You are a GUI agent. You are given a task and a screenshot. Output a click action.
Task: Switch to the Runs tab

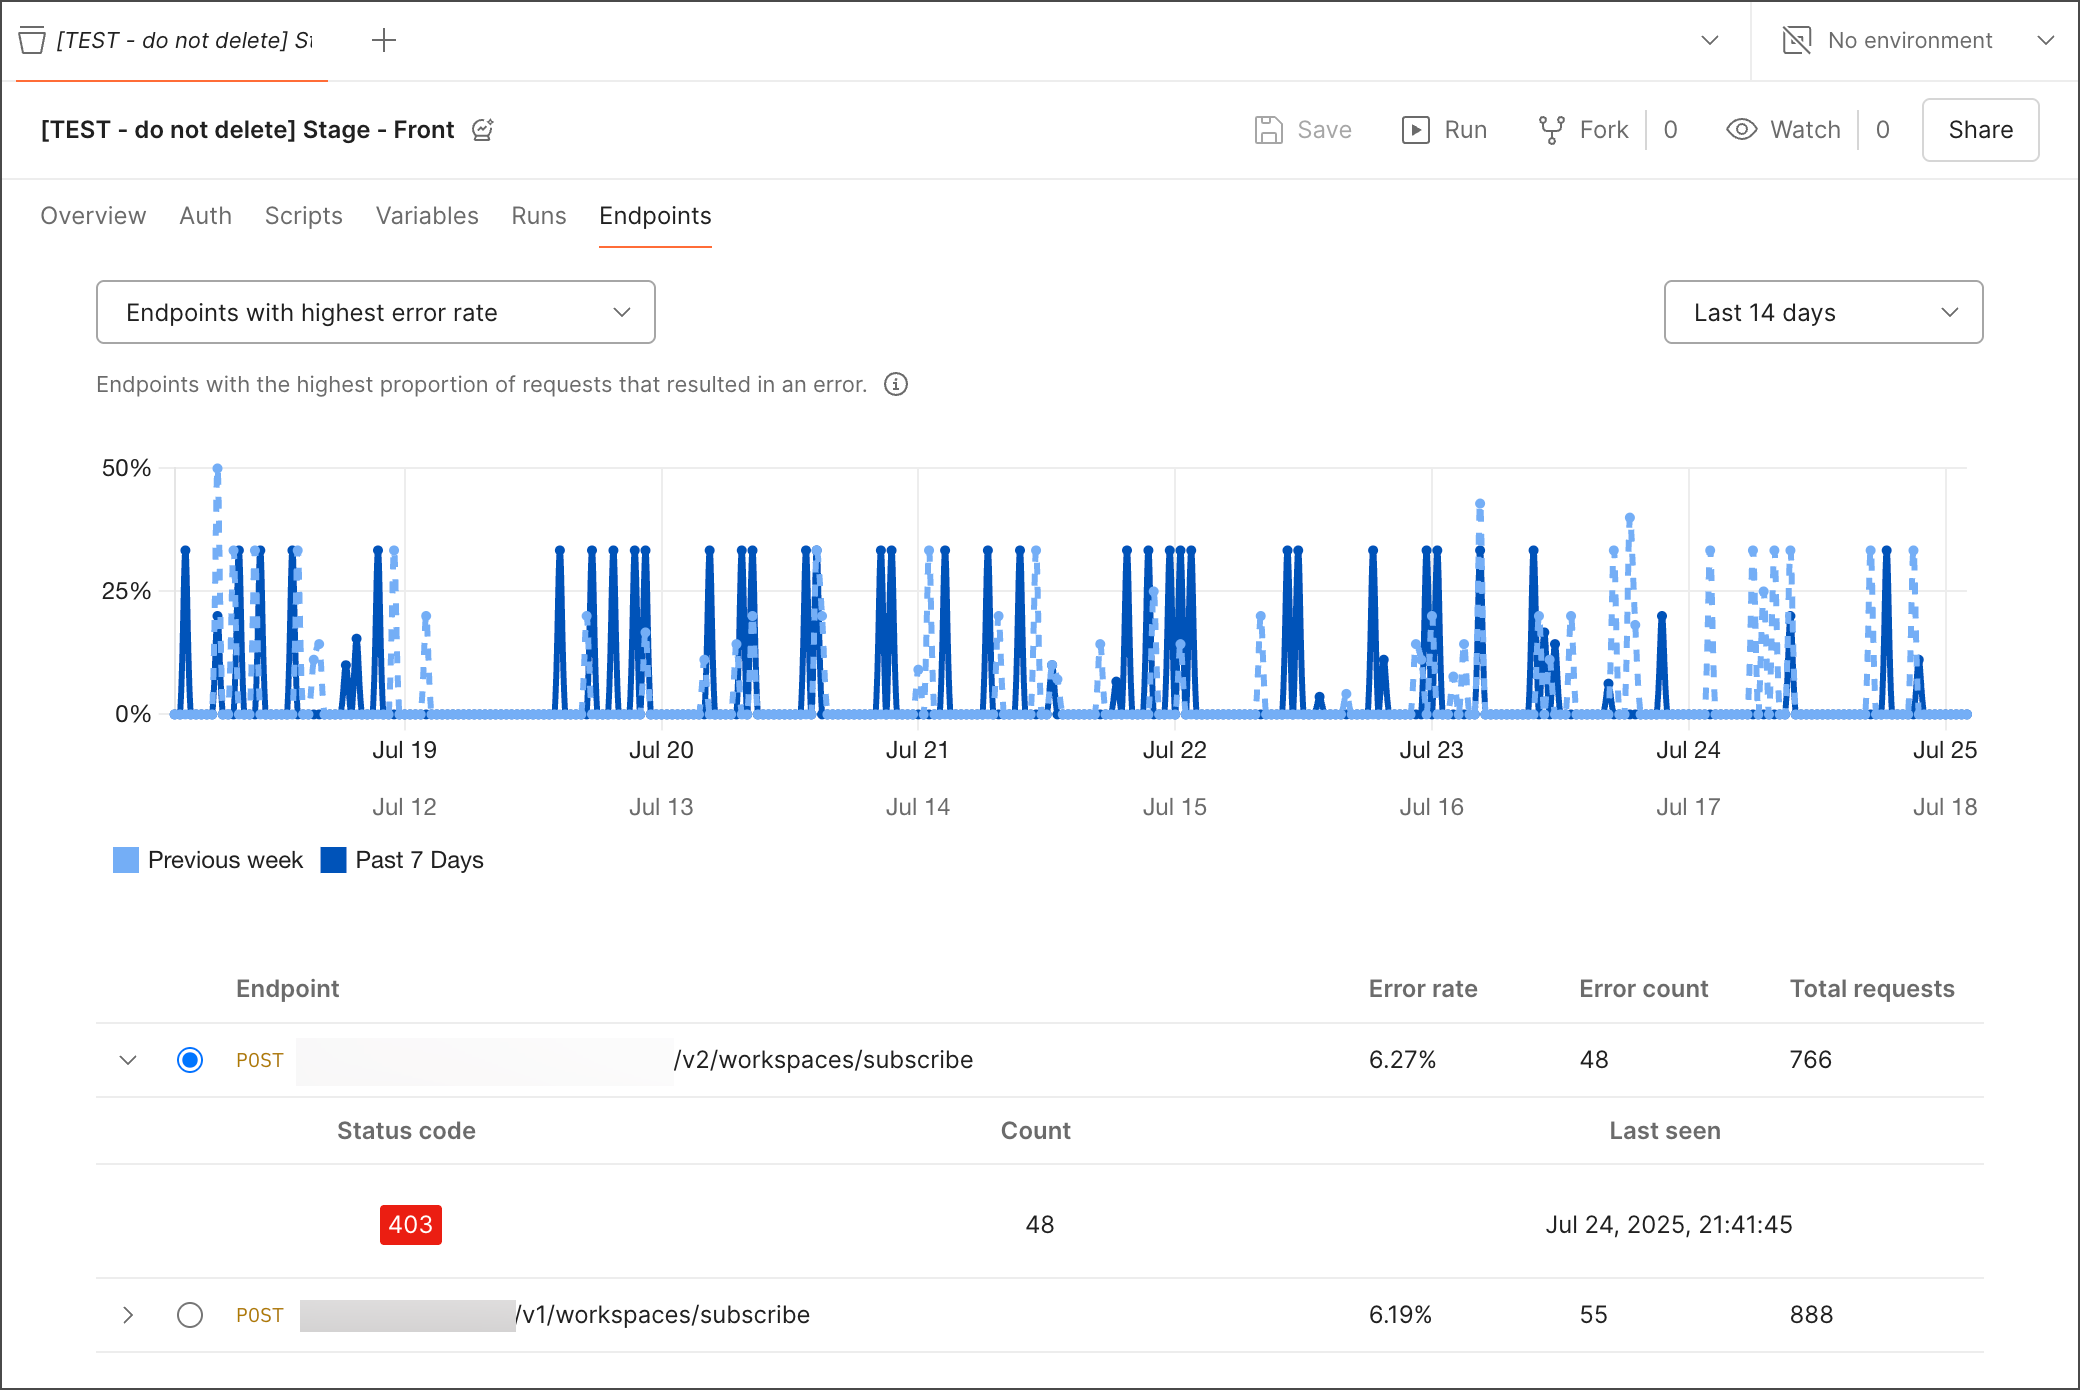pyautogui.click(x=539, y=216)
